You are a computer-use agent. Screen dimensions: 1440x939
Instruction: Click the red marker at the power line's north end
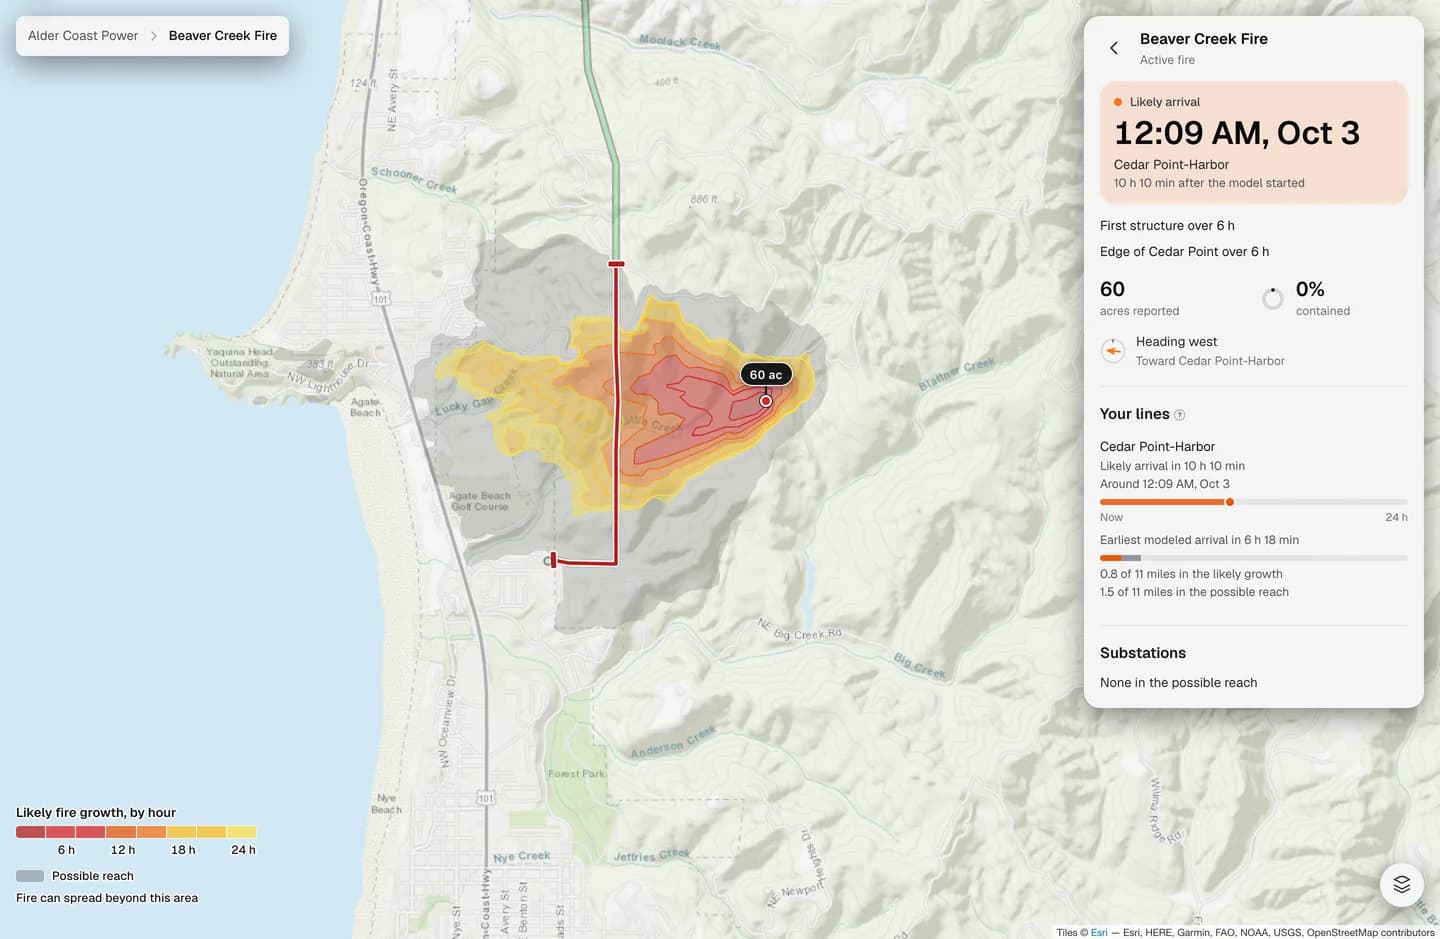(x=616, y=264)
